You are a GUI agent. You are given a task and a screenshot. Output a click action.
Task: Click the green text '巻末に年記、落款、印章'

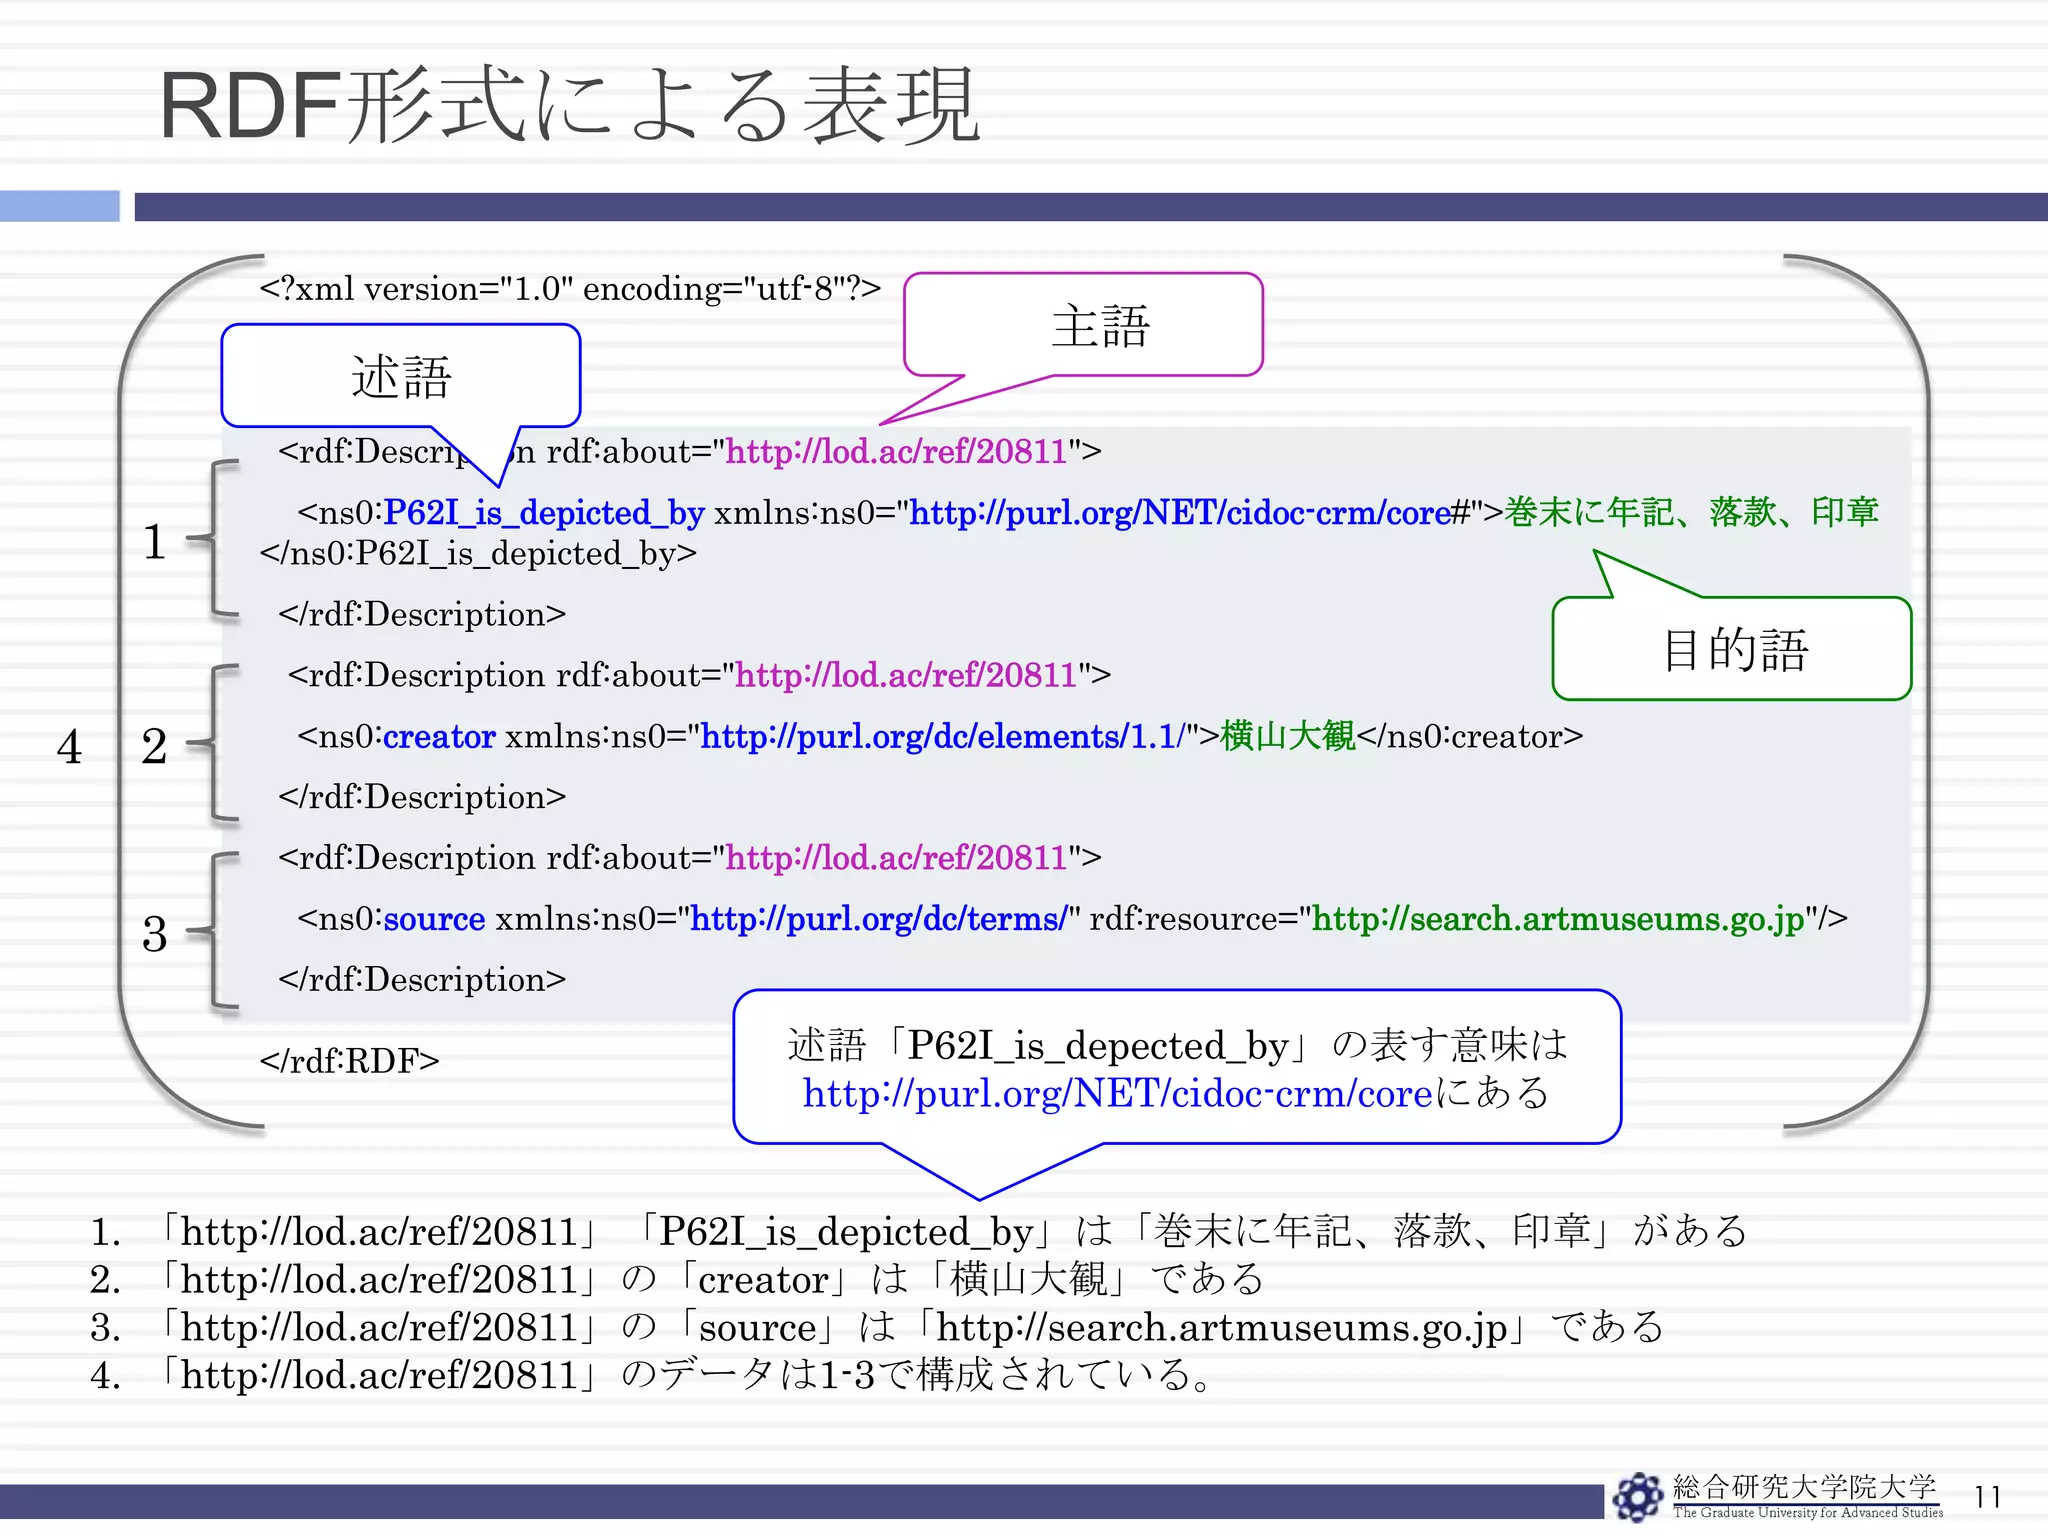point(1692,512)
